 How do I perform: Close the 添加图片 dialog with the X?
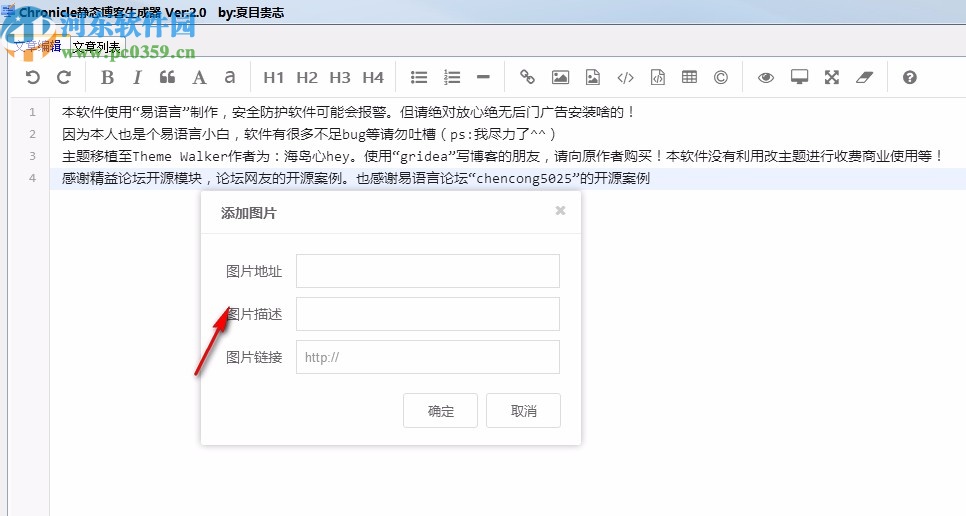click(x=560, y=211)
